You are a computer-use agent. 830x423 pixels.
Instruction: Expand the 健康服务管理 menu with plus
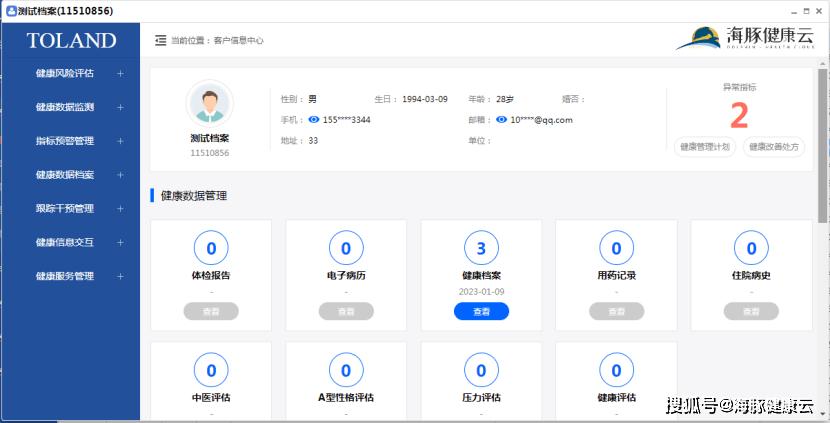point(120,276)
